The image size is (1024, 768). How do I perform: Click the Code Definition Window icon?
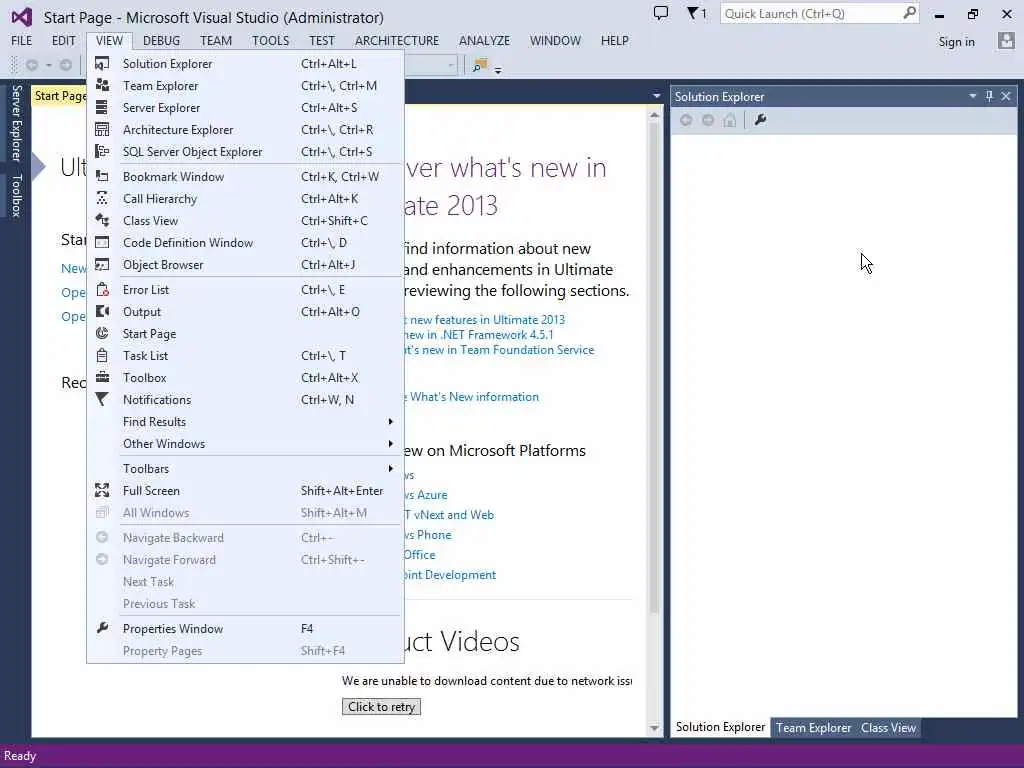102,242
